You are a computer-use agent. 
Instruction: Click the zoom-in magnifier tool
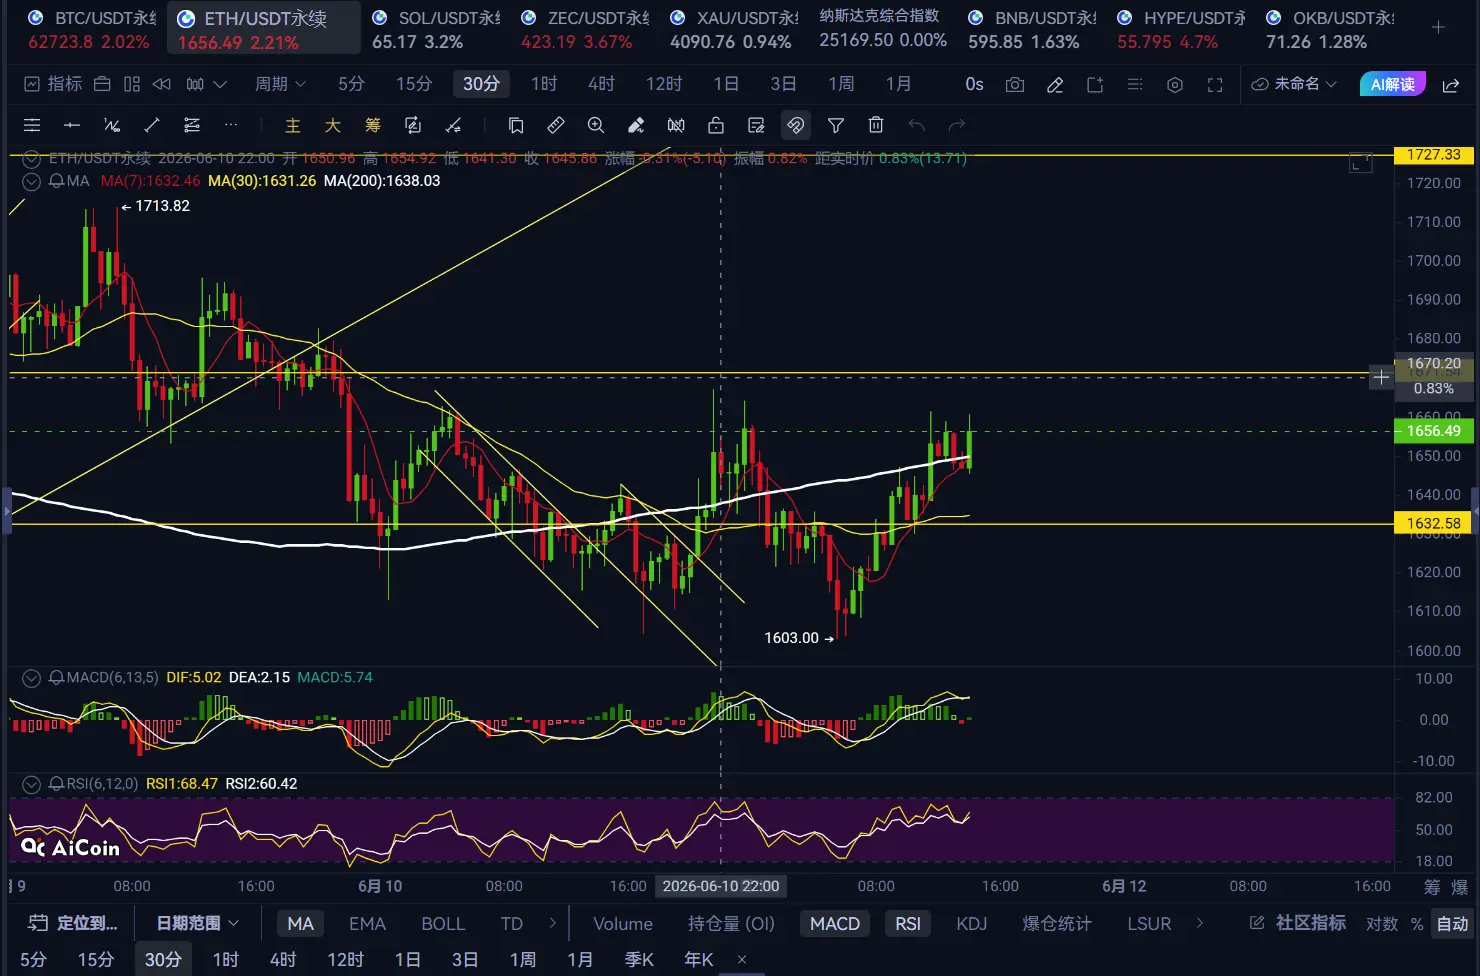(x=596, y=125)
